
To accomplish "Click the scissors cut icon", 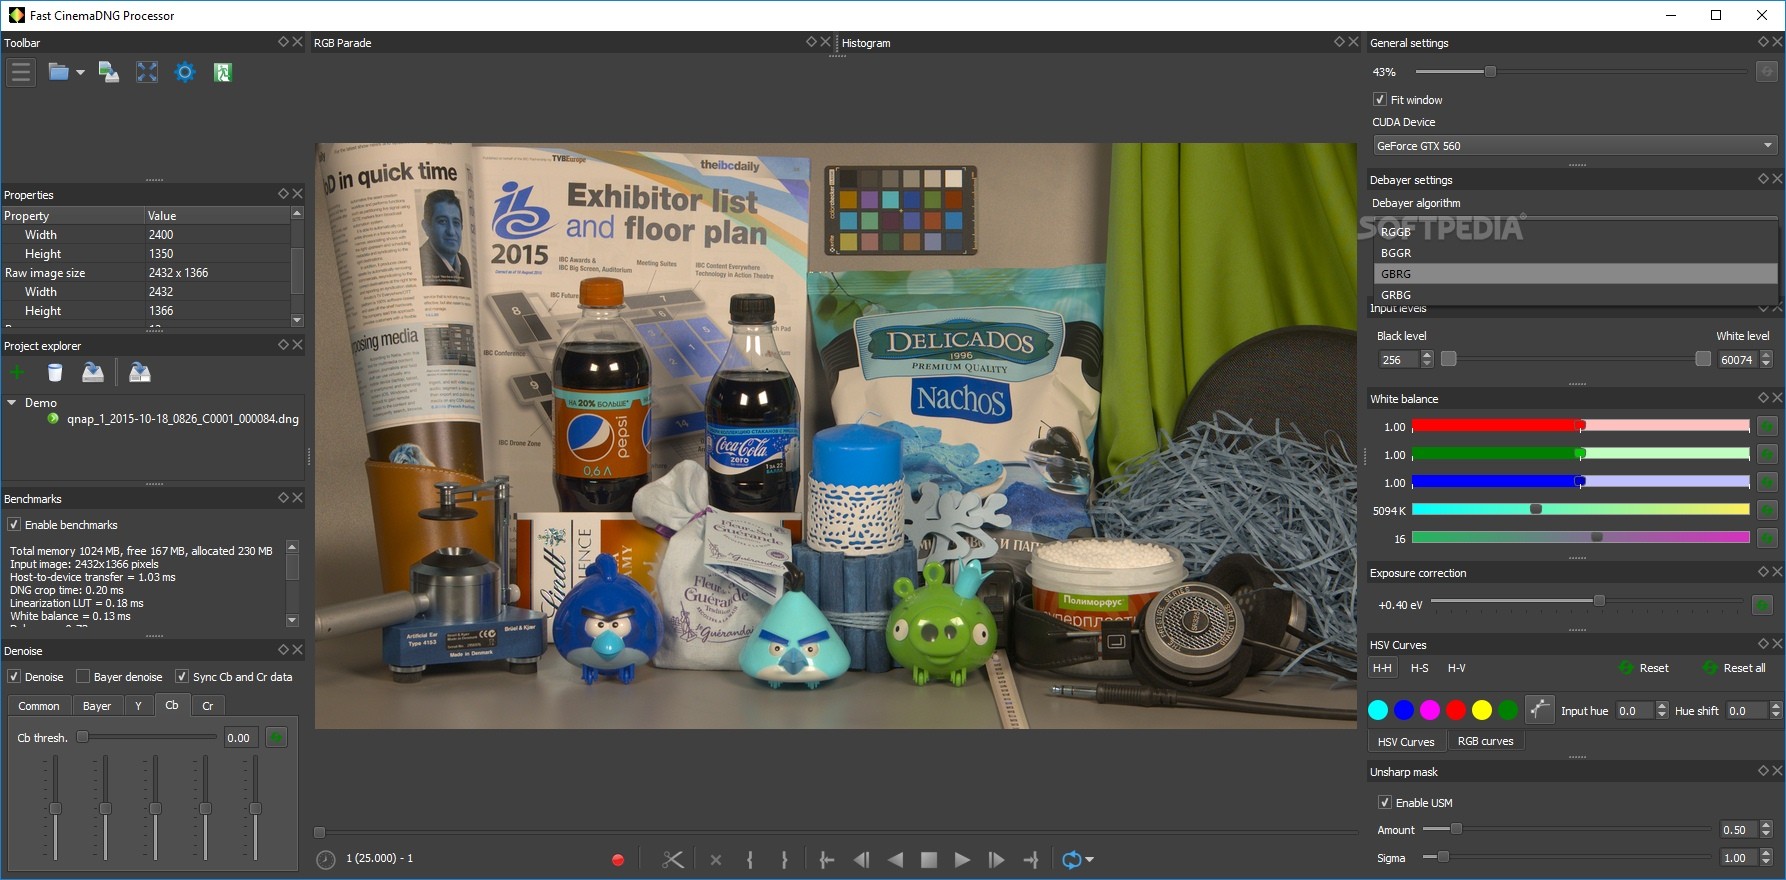I will coord(673,860).
